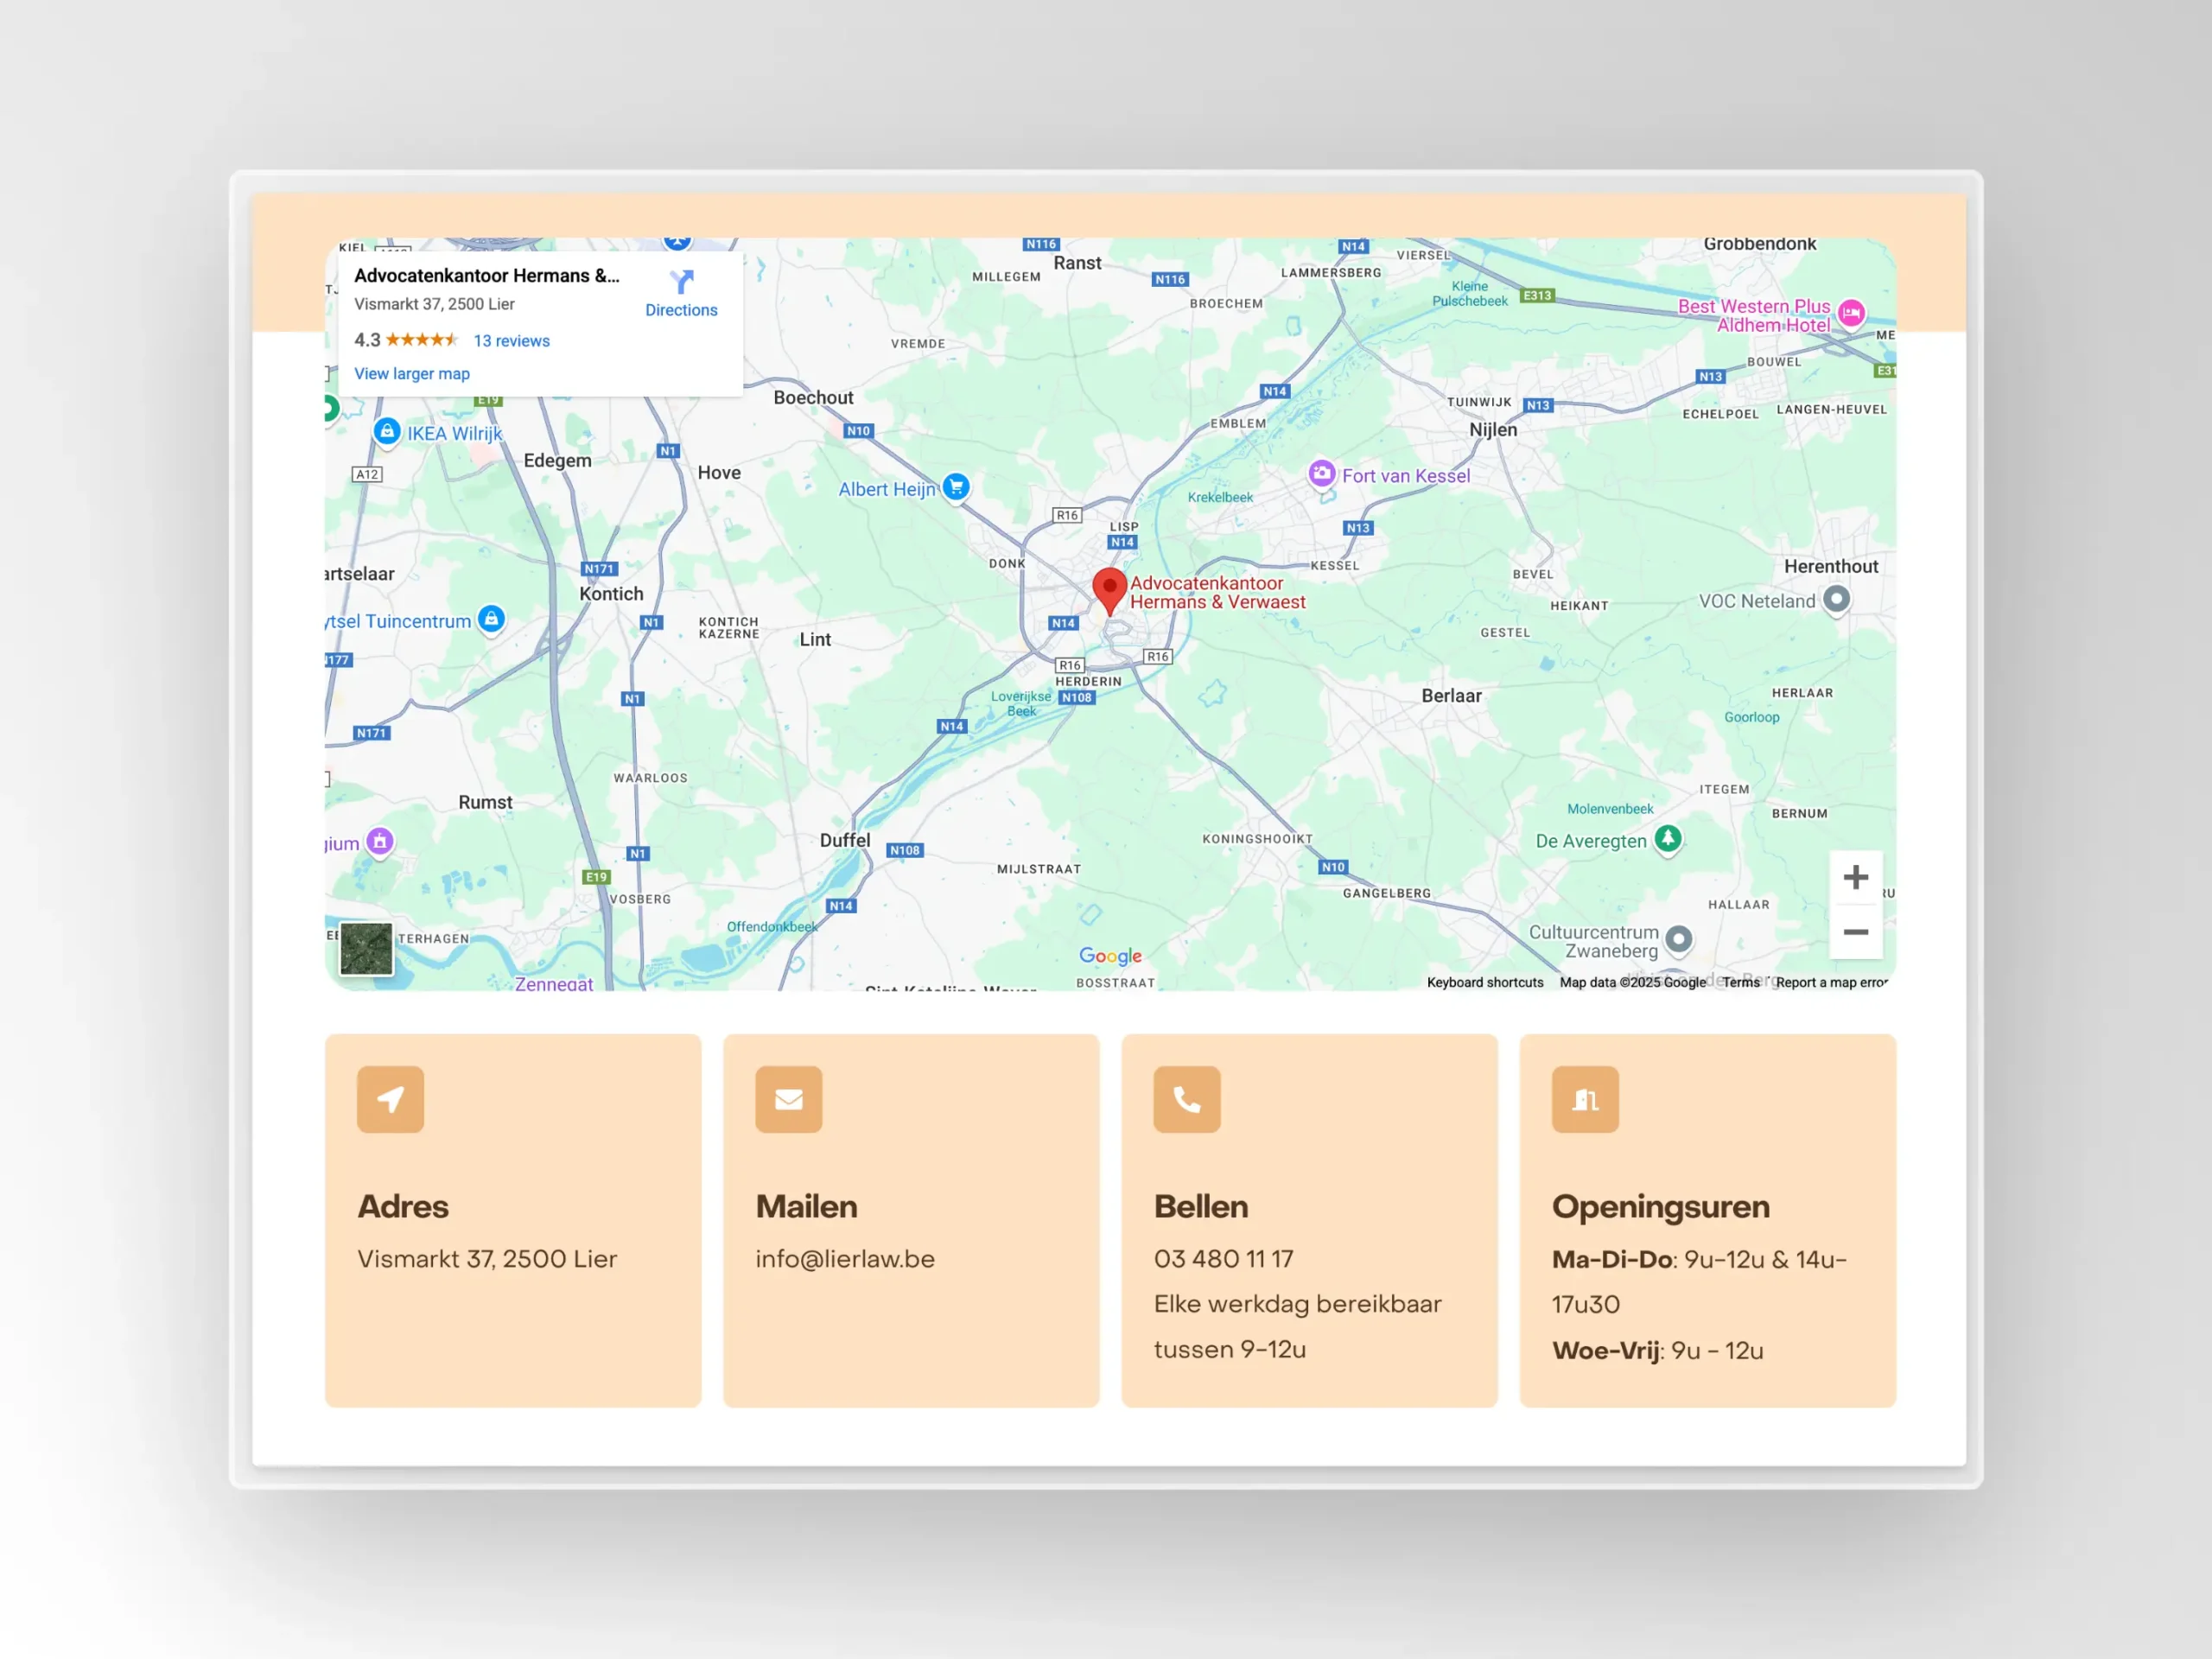Open the 13 reviews link

tap(511, 341)
